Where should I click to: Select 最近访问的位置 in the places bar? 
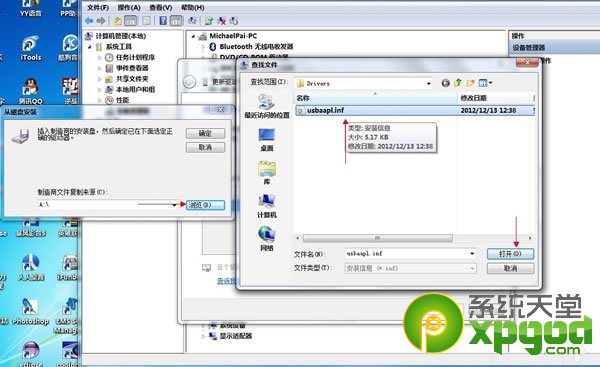coord(267,106)
